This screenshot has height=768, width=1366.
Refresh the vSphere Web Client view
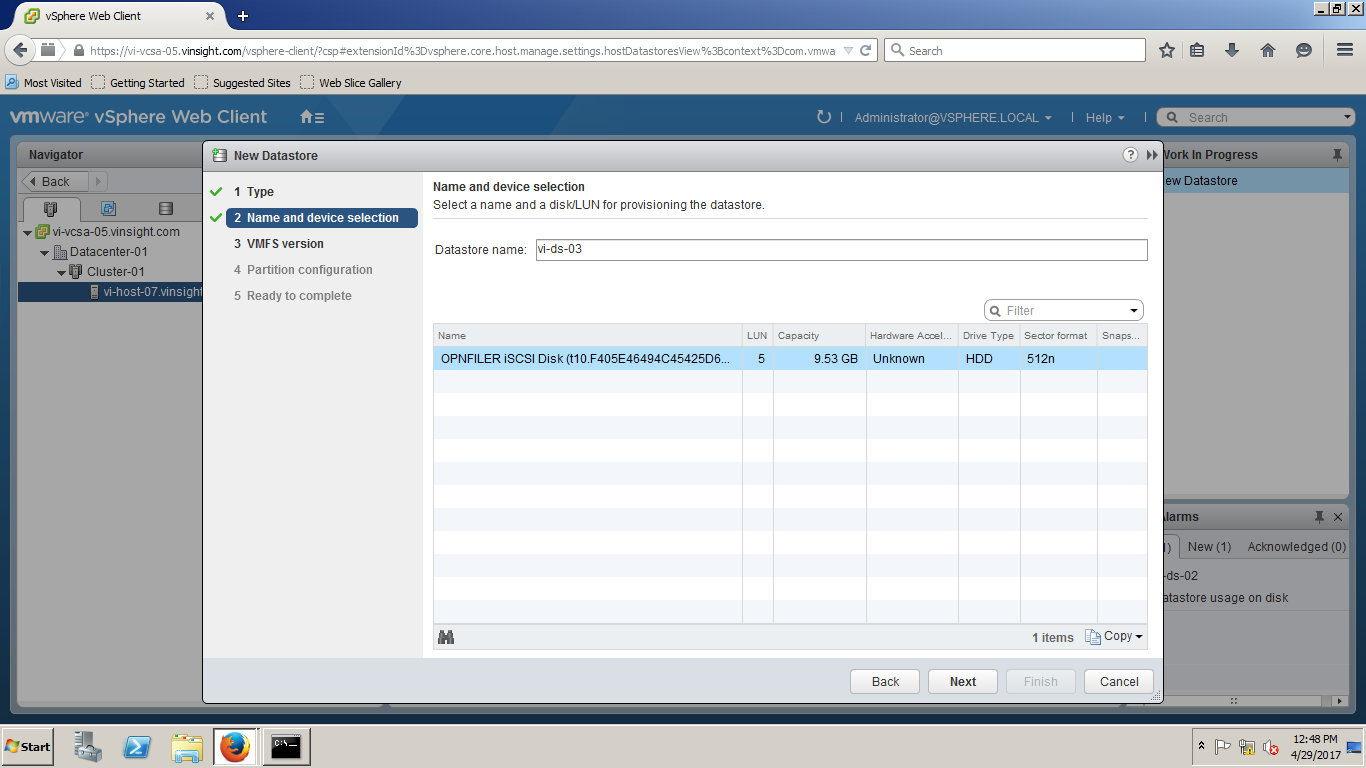[824, 117]
